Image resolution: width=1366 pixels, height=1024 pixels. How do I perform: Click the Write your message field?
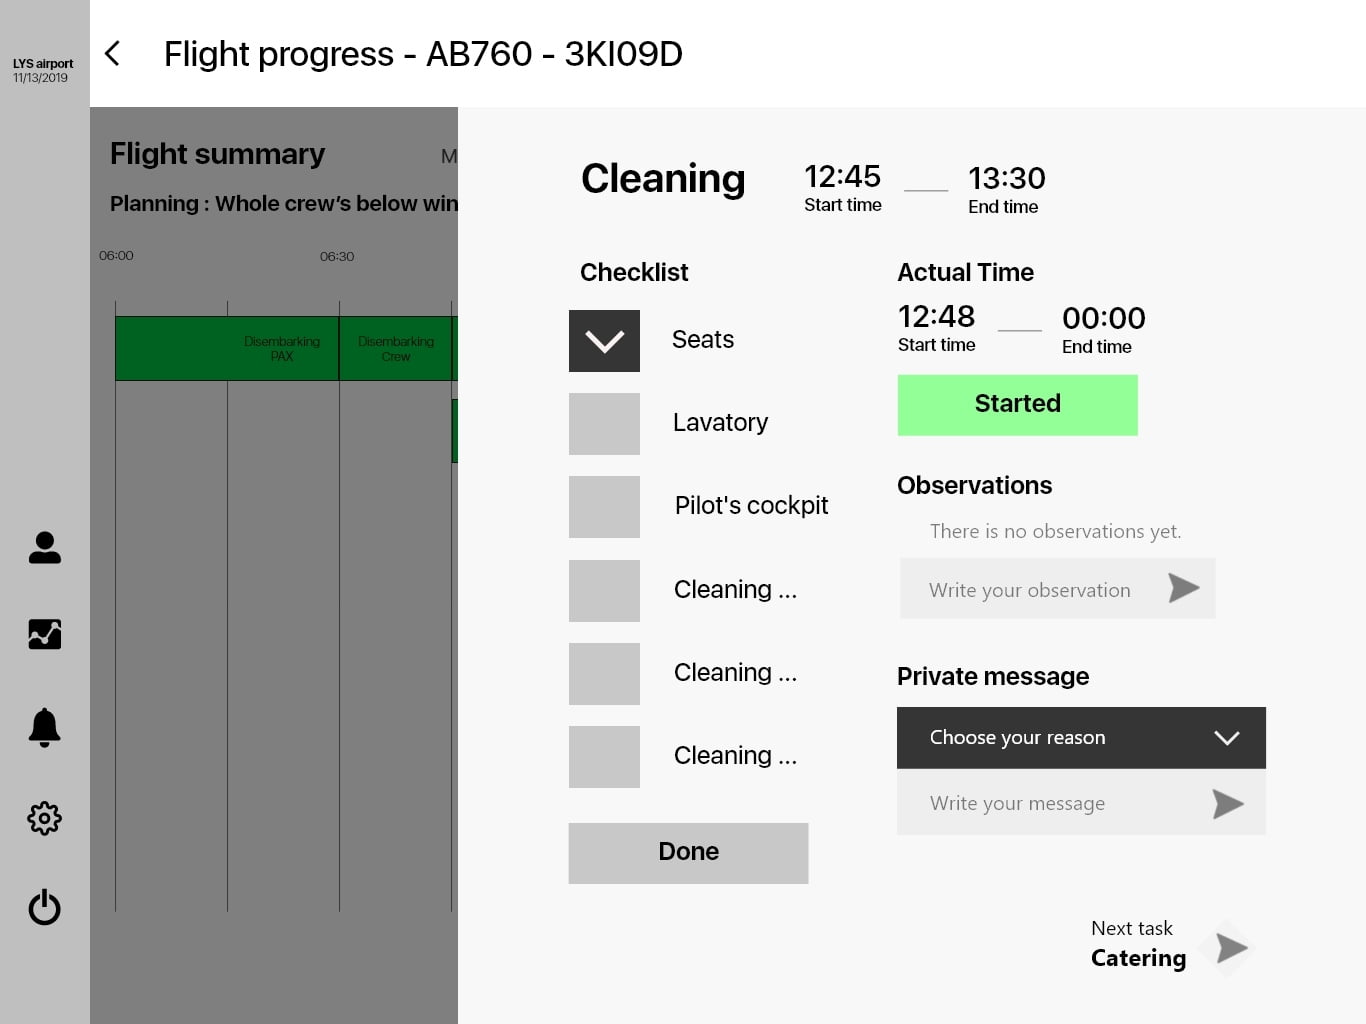pos(1050,803)
